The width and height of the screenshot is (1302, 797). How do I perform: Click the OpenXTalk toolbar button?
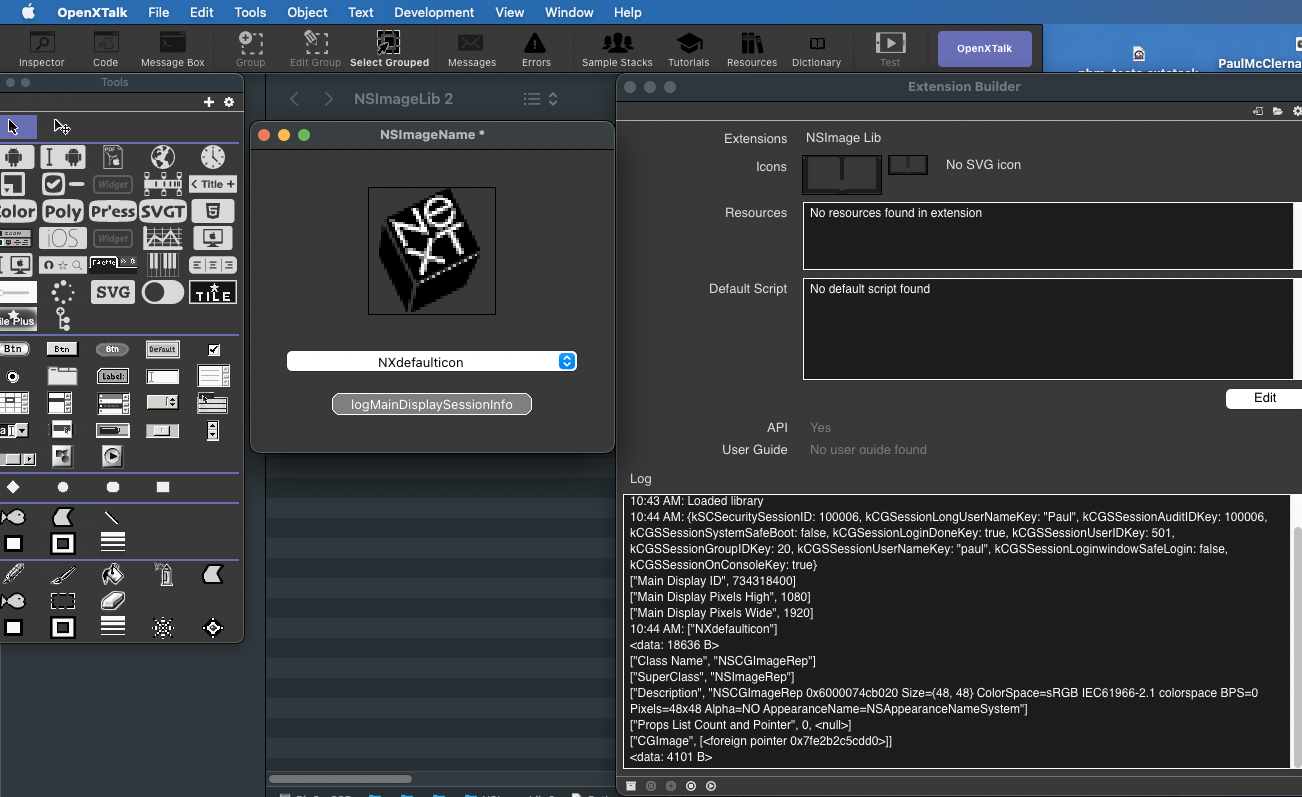[985, 48]
